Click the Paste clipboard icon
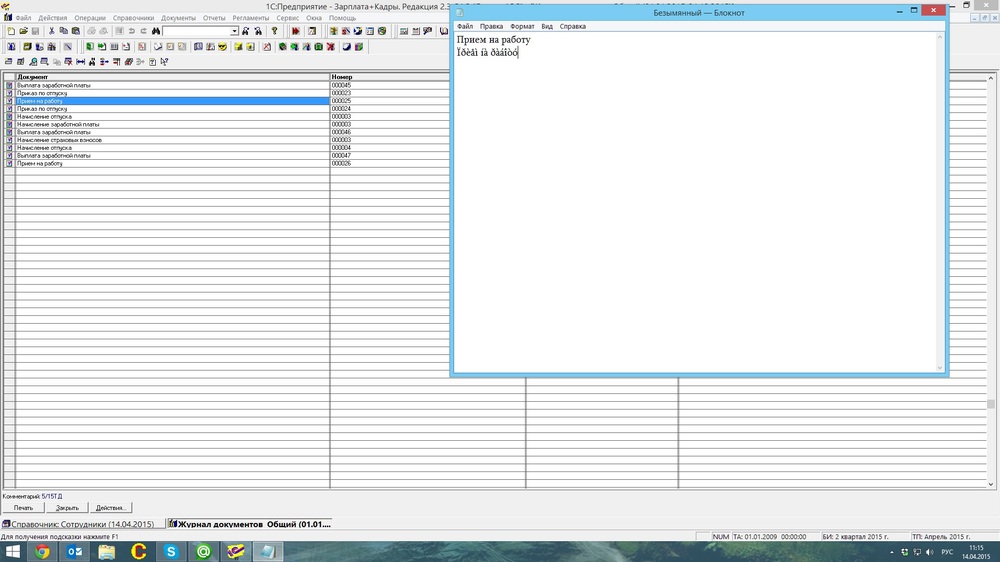The image size is (1000, 562). 75,31
